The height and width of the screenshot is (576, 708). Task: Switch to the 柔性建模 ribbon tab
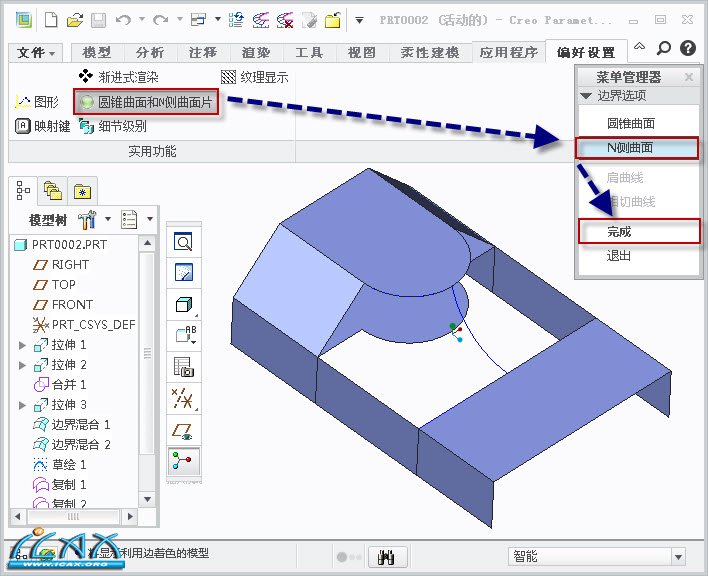[x=430, y=53]
